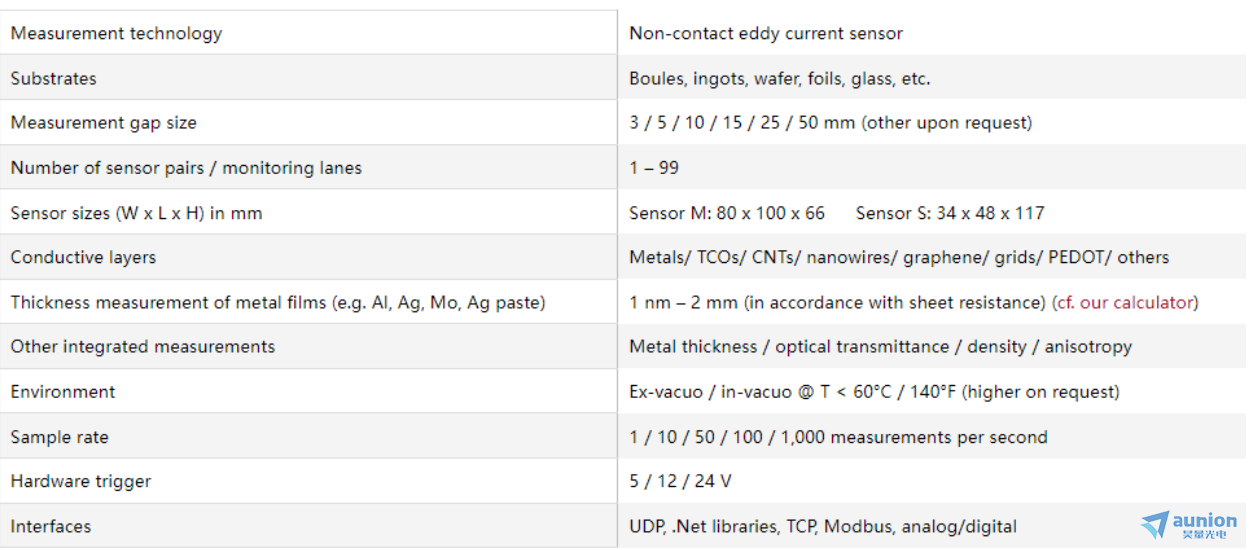Click the "1 – 99" value cell
The image size is (1249, 550).
pos(654,168)
